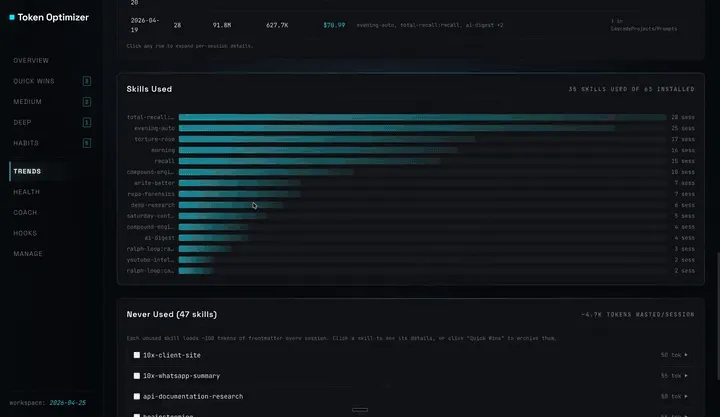Click the total-recall usage bar
Viewport: 720px width, 417px height.
(422, 118)
